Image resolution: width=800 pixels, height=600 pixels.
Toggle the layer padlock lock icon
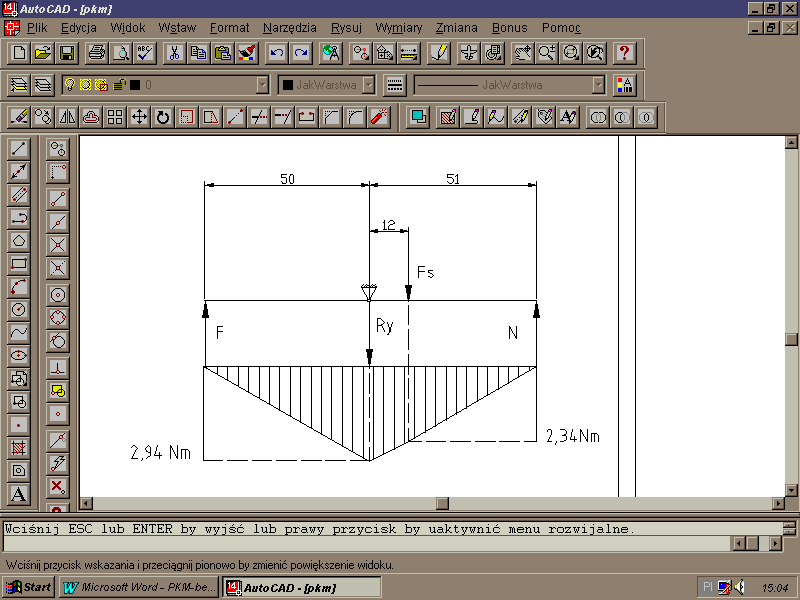pos(117,85)
